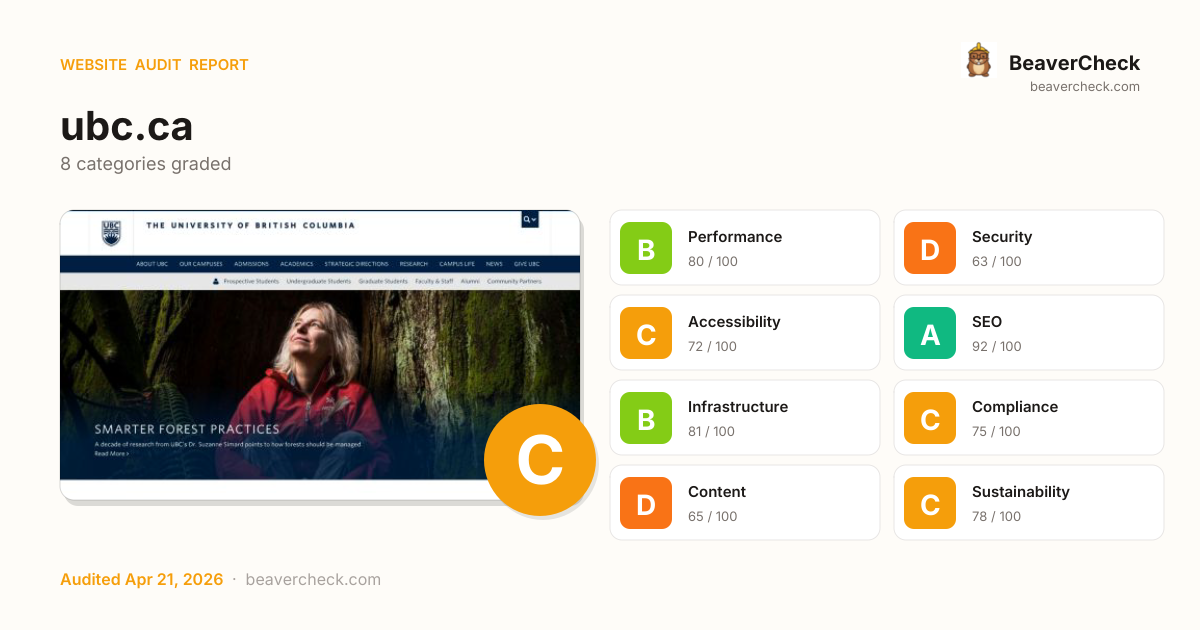
Task: Click the Security grade D badge
Action: coord(930,248)
